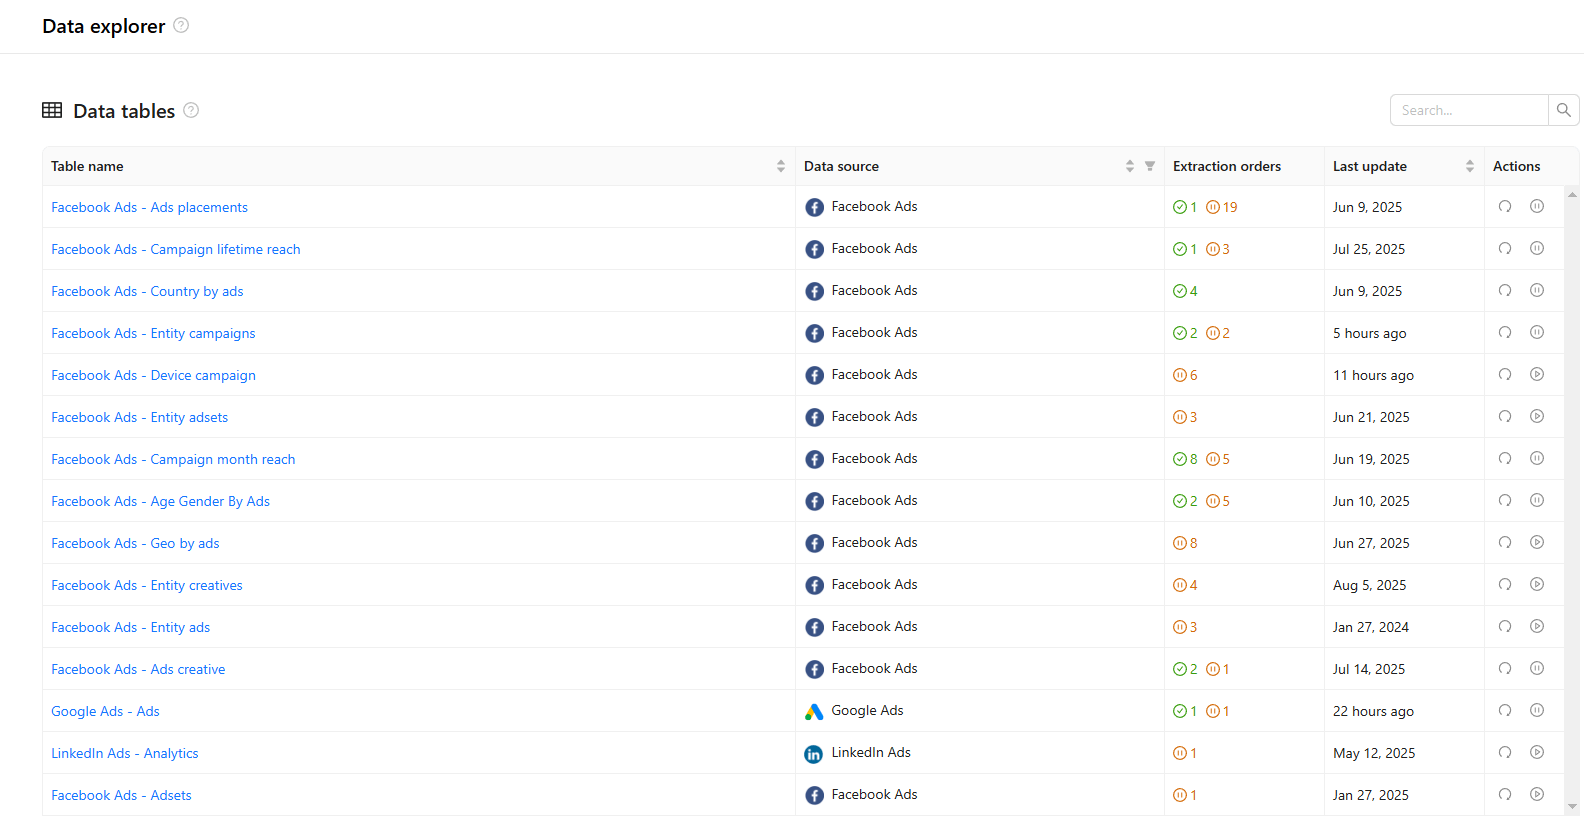Resume Entity creatives extraction
Screen dimensions: 1584x825
point(1537,584)
